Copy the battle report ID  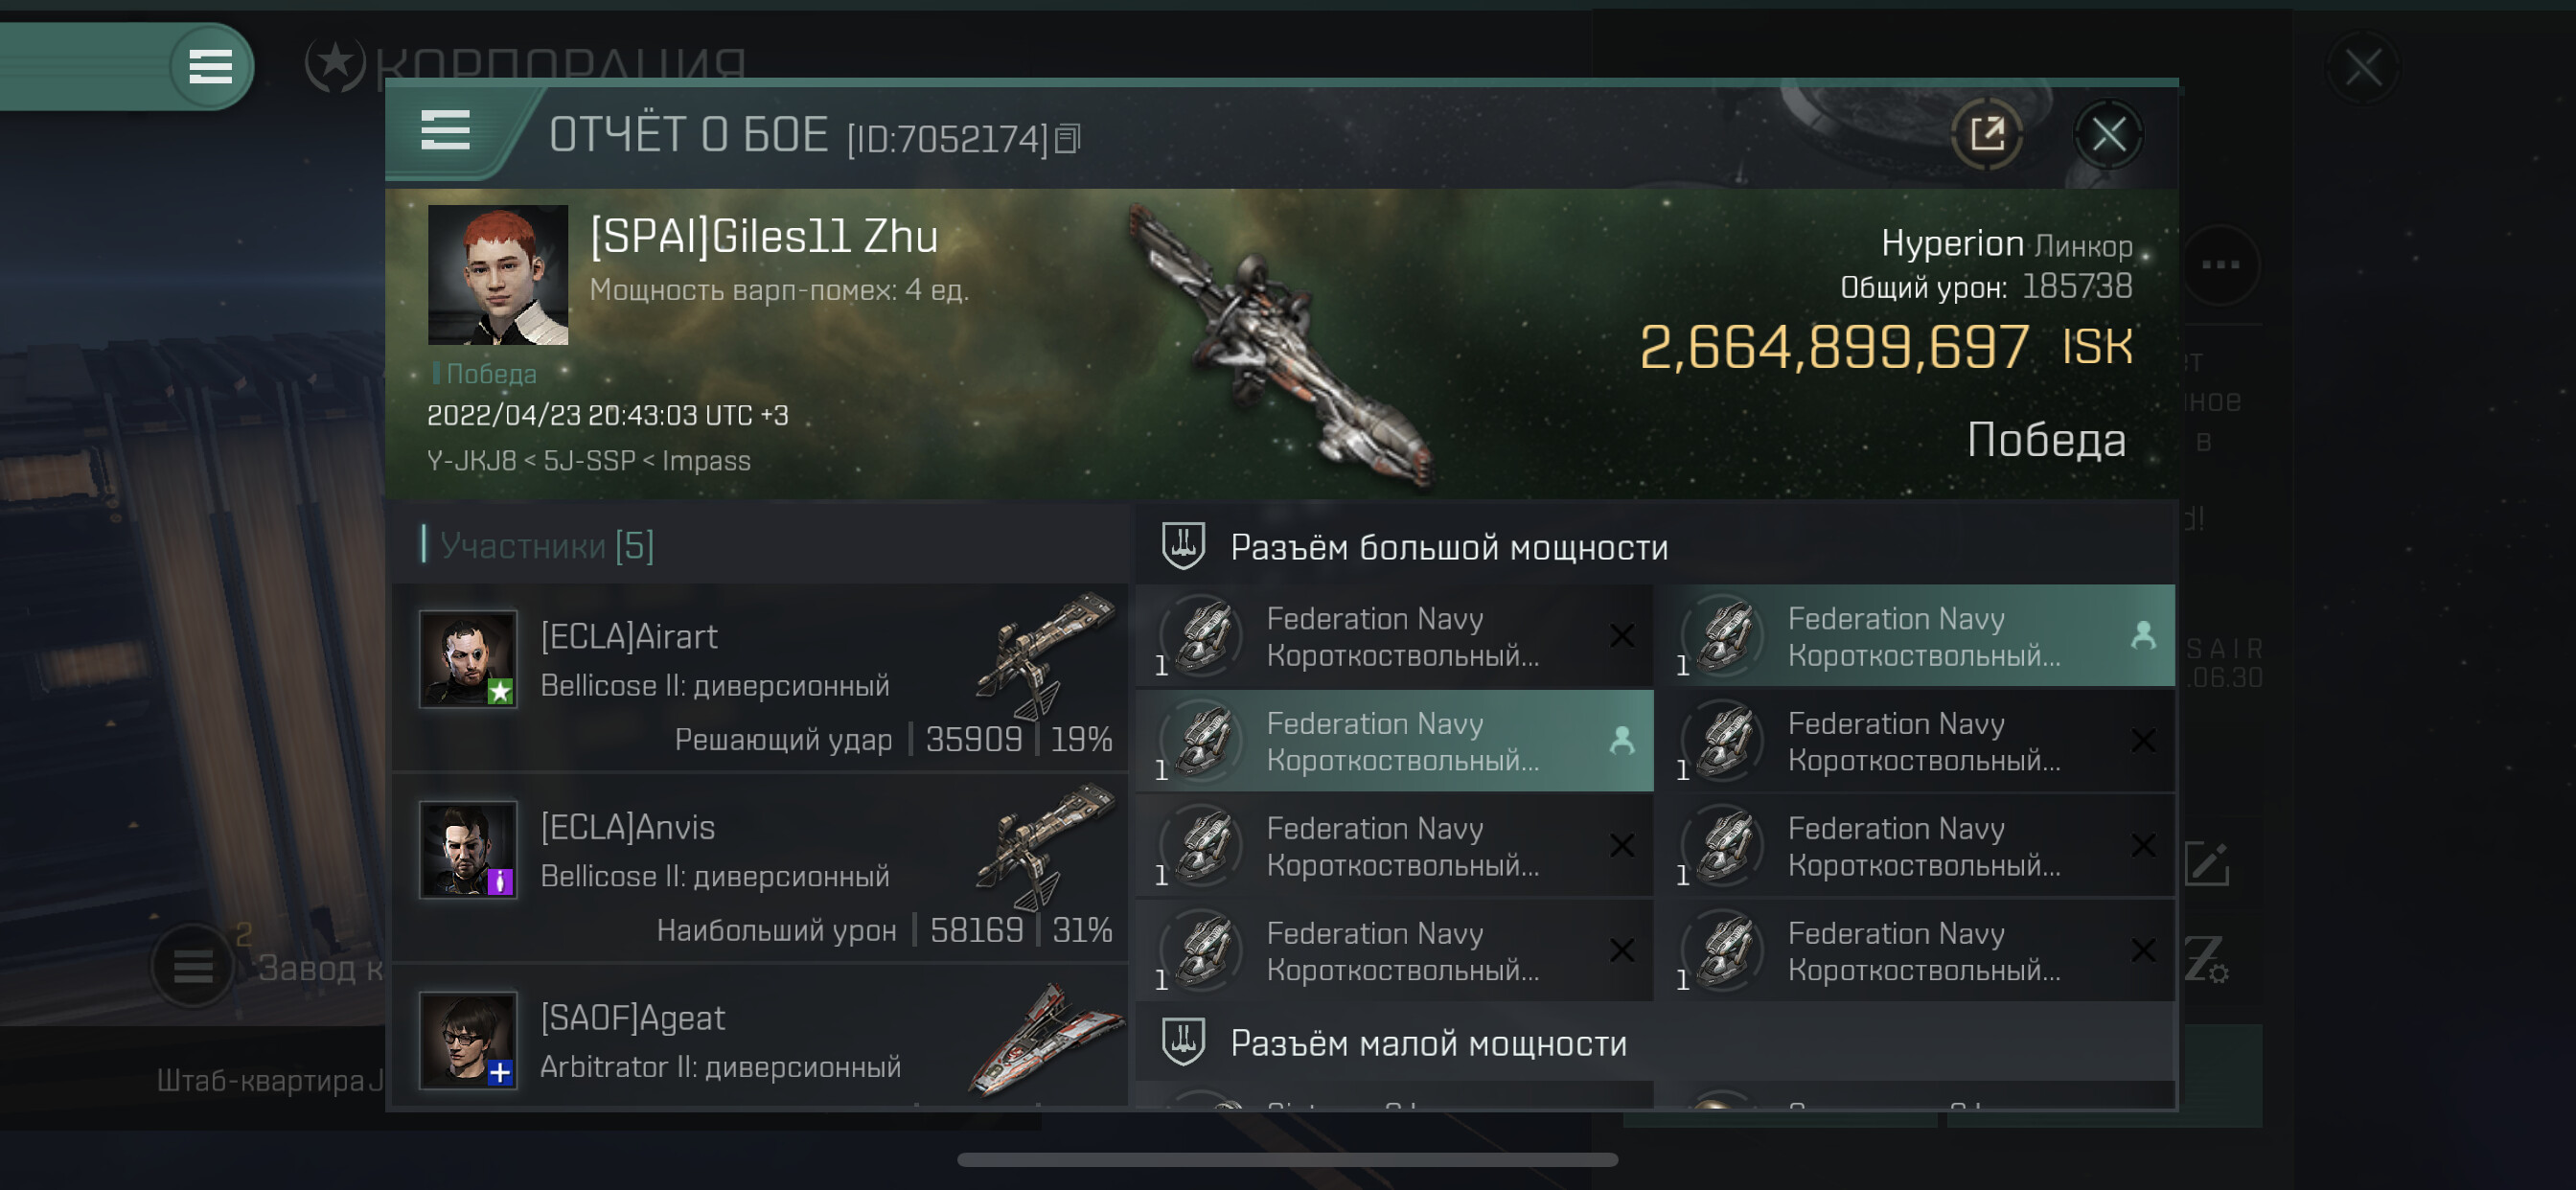[x=1068, y=138]
